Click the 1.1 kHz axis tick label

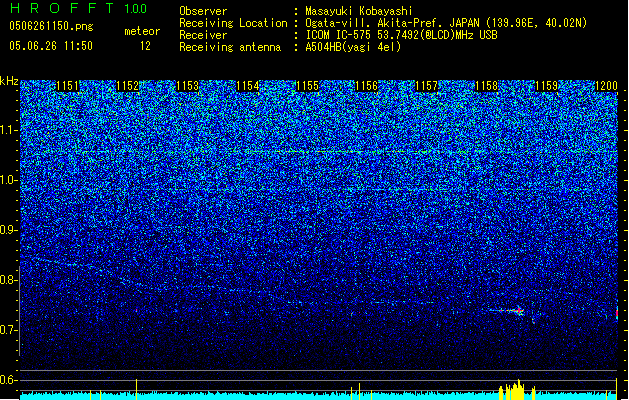click(x=9, y=130)
